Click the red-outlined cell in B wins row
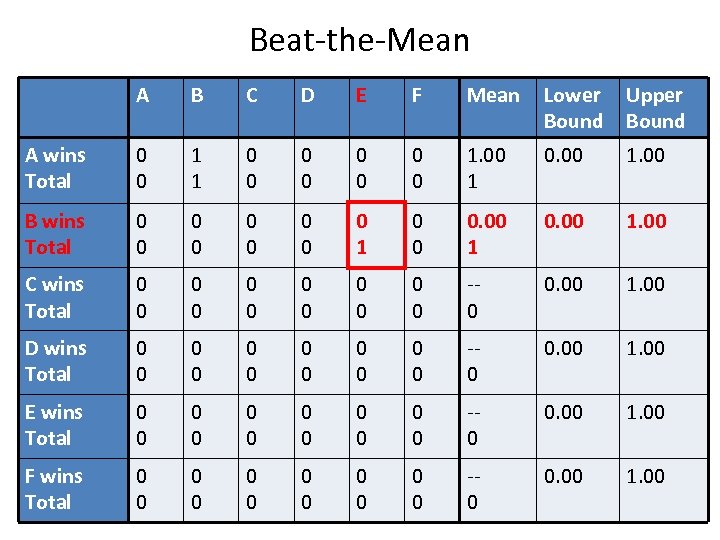Image resolution: width=720 pixels, height=540 pixels. pyautogui.click(x=377, y=234)
